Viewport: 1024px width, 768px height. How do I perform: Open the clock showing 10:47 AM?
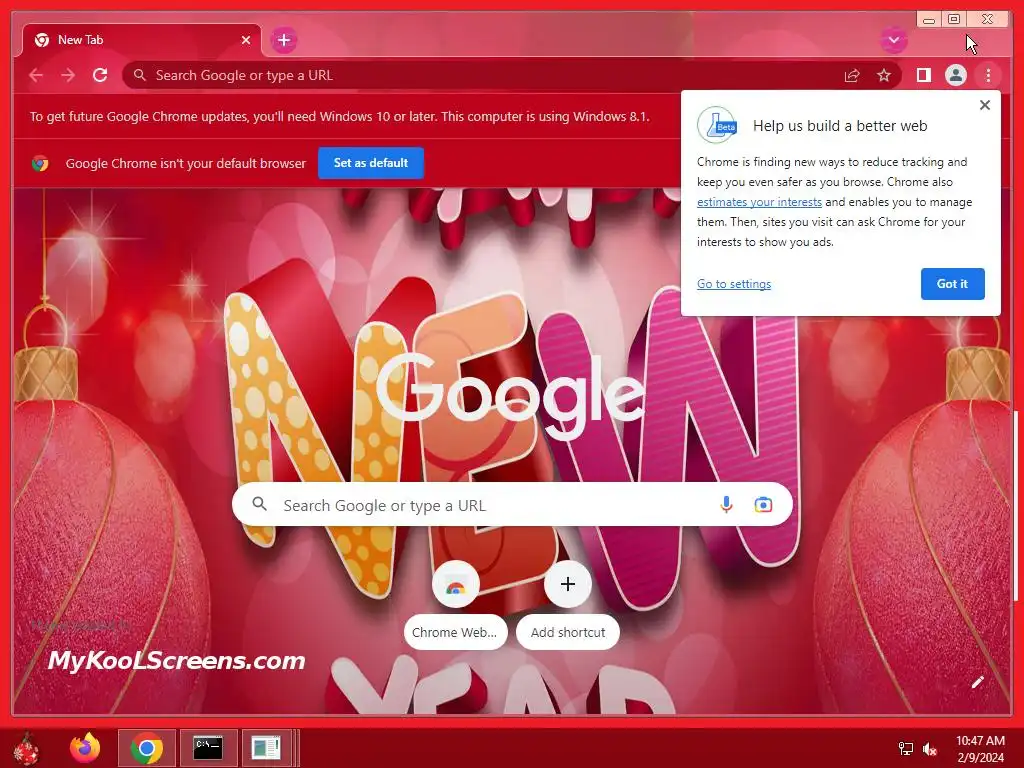(980, 749)
